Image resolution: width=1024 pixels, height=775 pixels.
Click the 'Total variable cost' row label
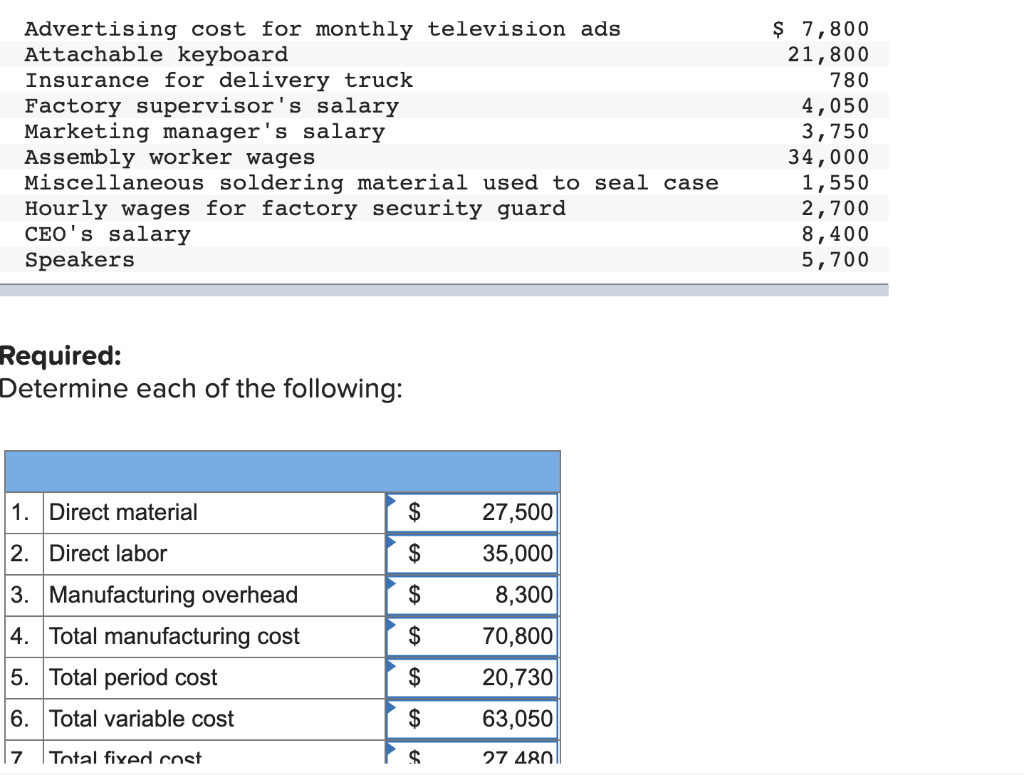142,718
